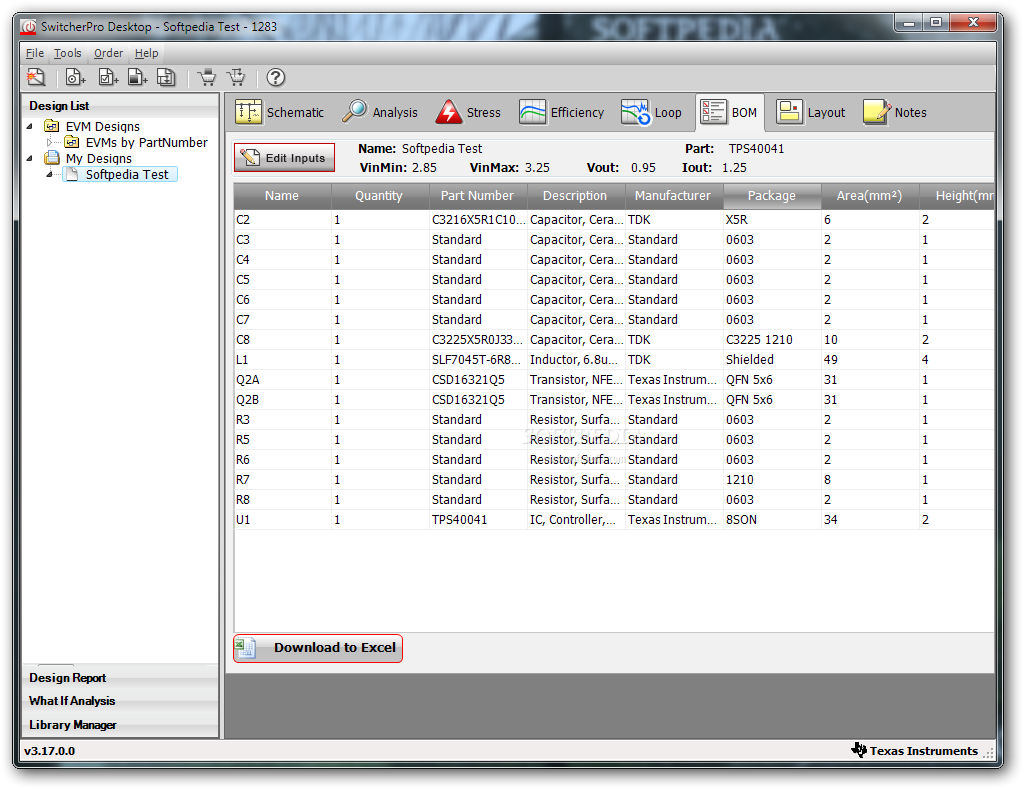
Task: Click the TPS40041 part number cell in the U1 row
Action: (478, 519)
